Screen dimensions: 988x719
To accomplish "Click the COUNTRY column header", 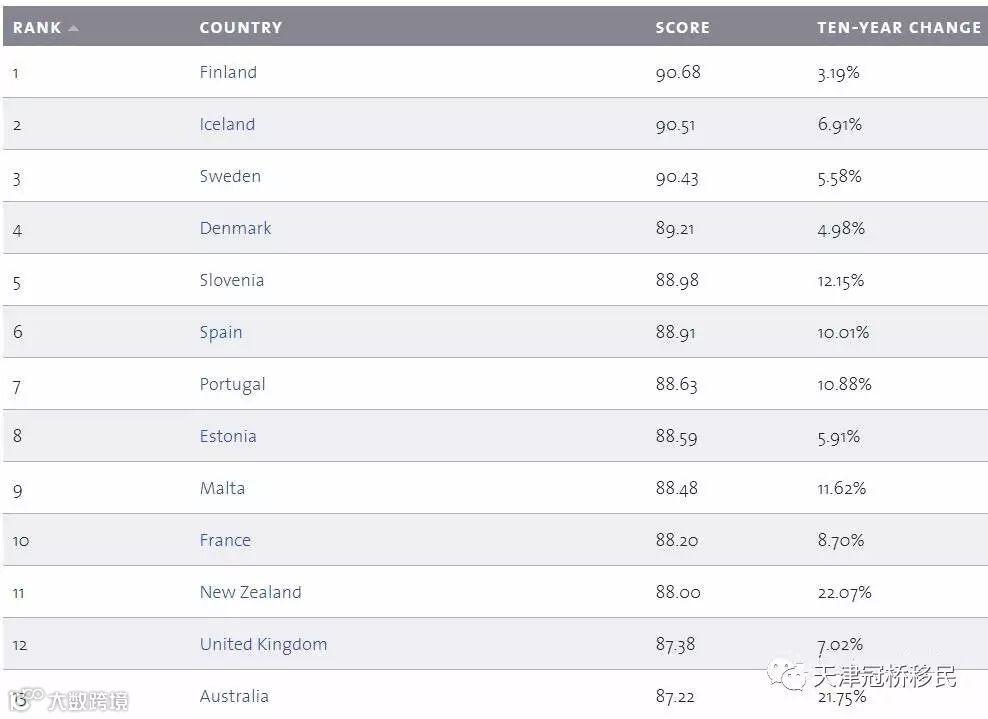I will pos(240,28).
